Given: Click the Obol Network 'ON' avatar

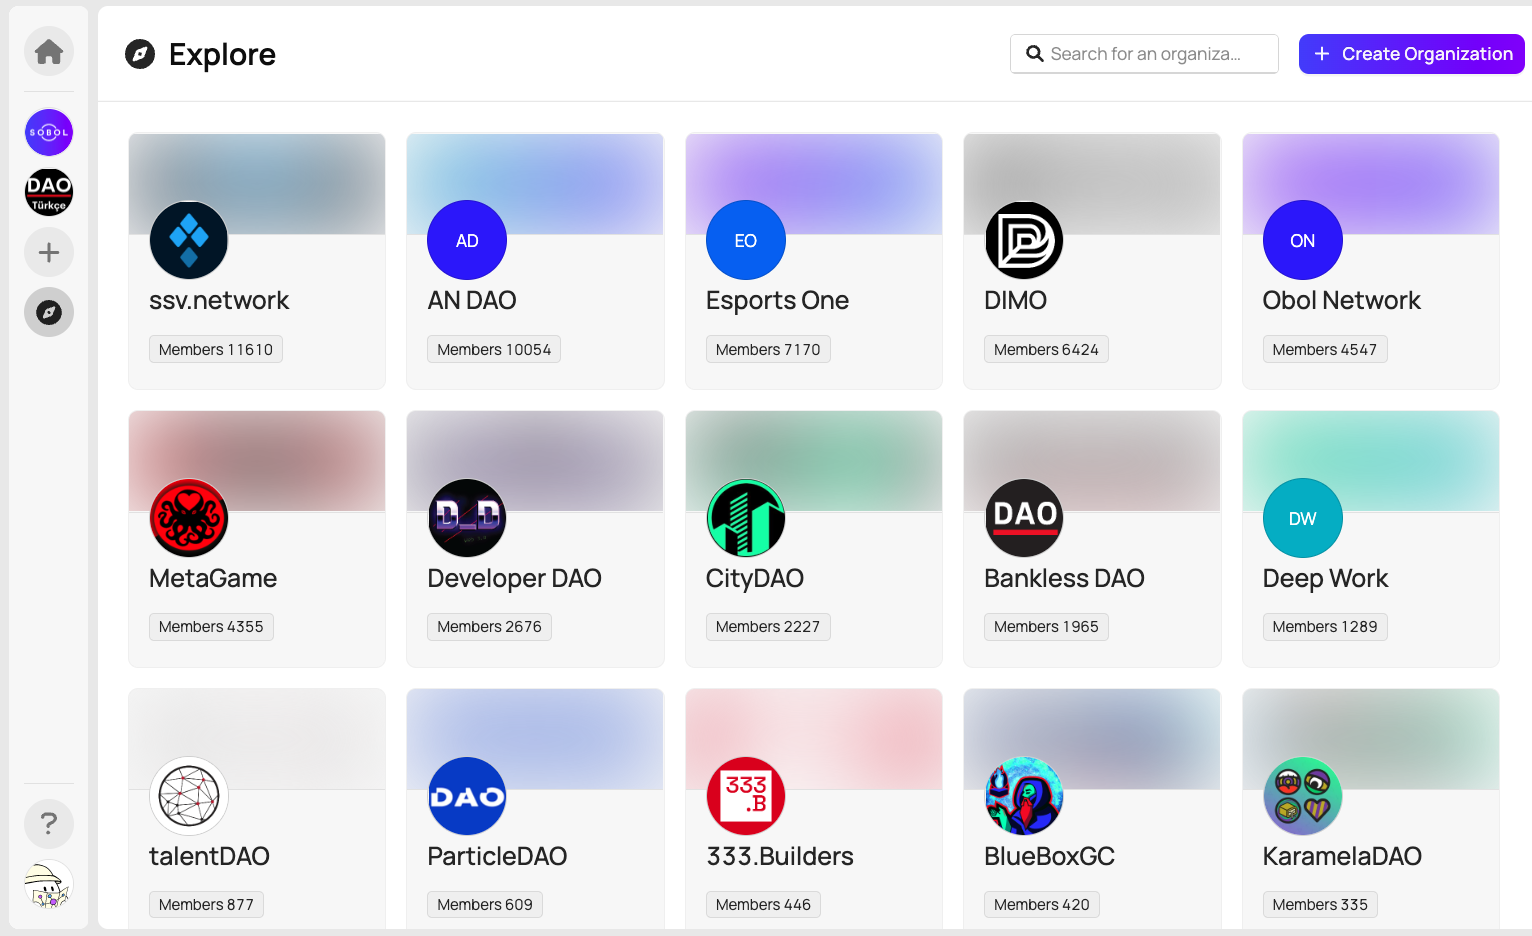Looking at the screenshot, I should pos(1303,240).
